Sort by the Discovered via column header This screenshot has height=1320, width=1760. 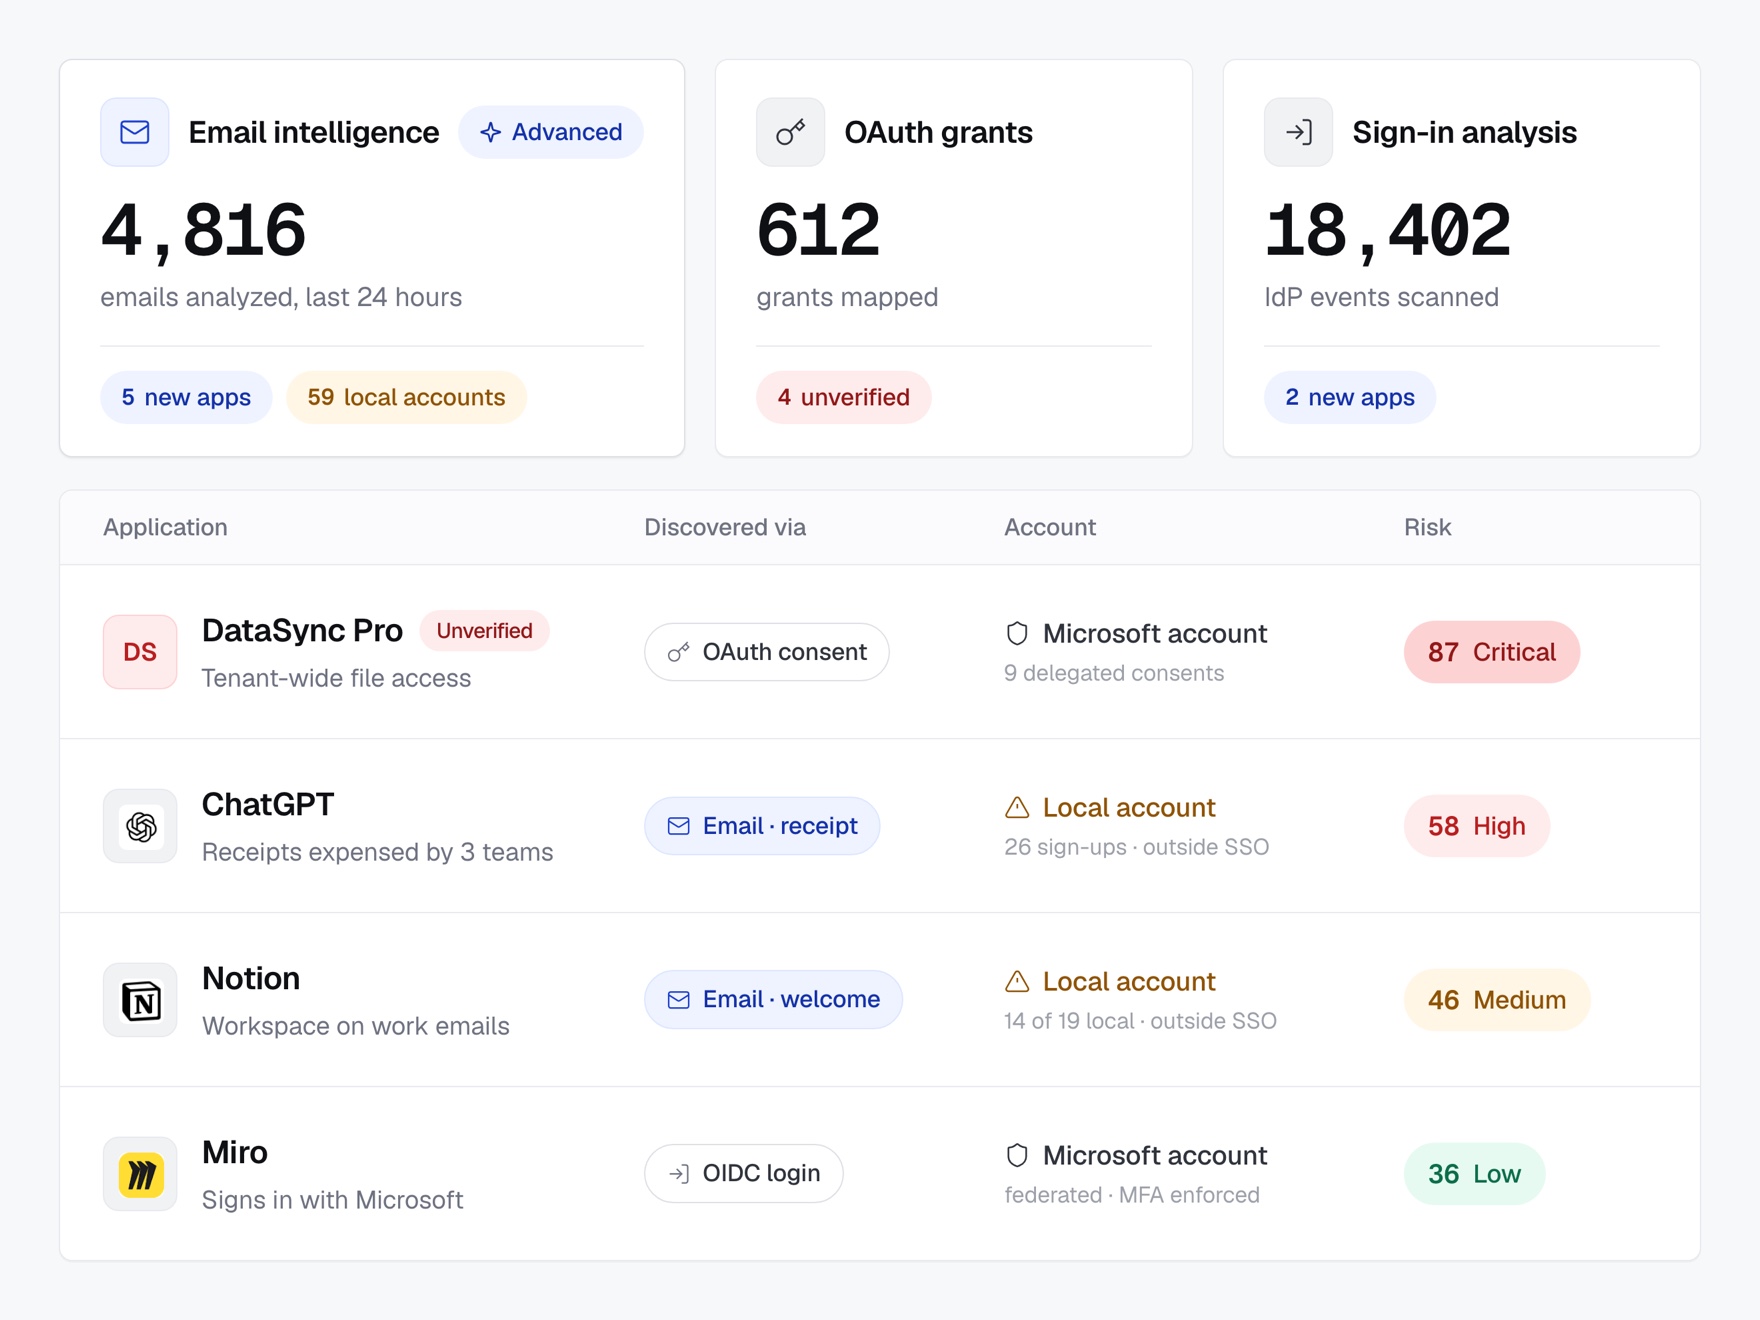point(725,527)
